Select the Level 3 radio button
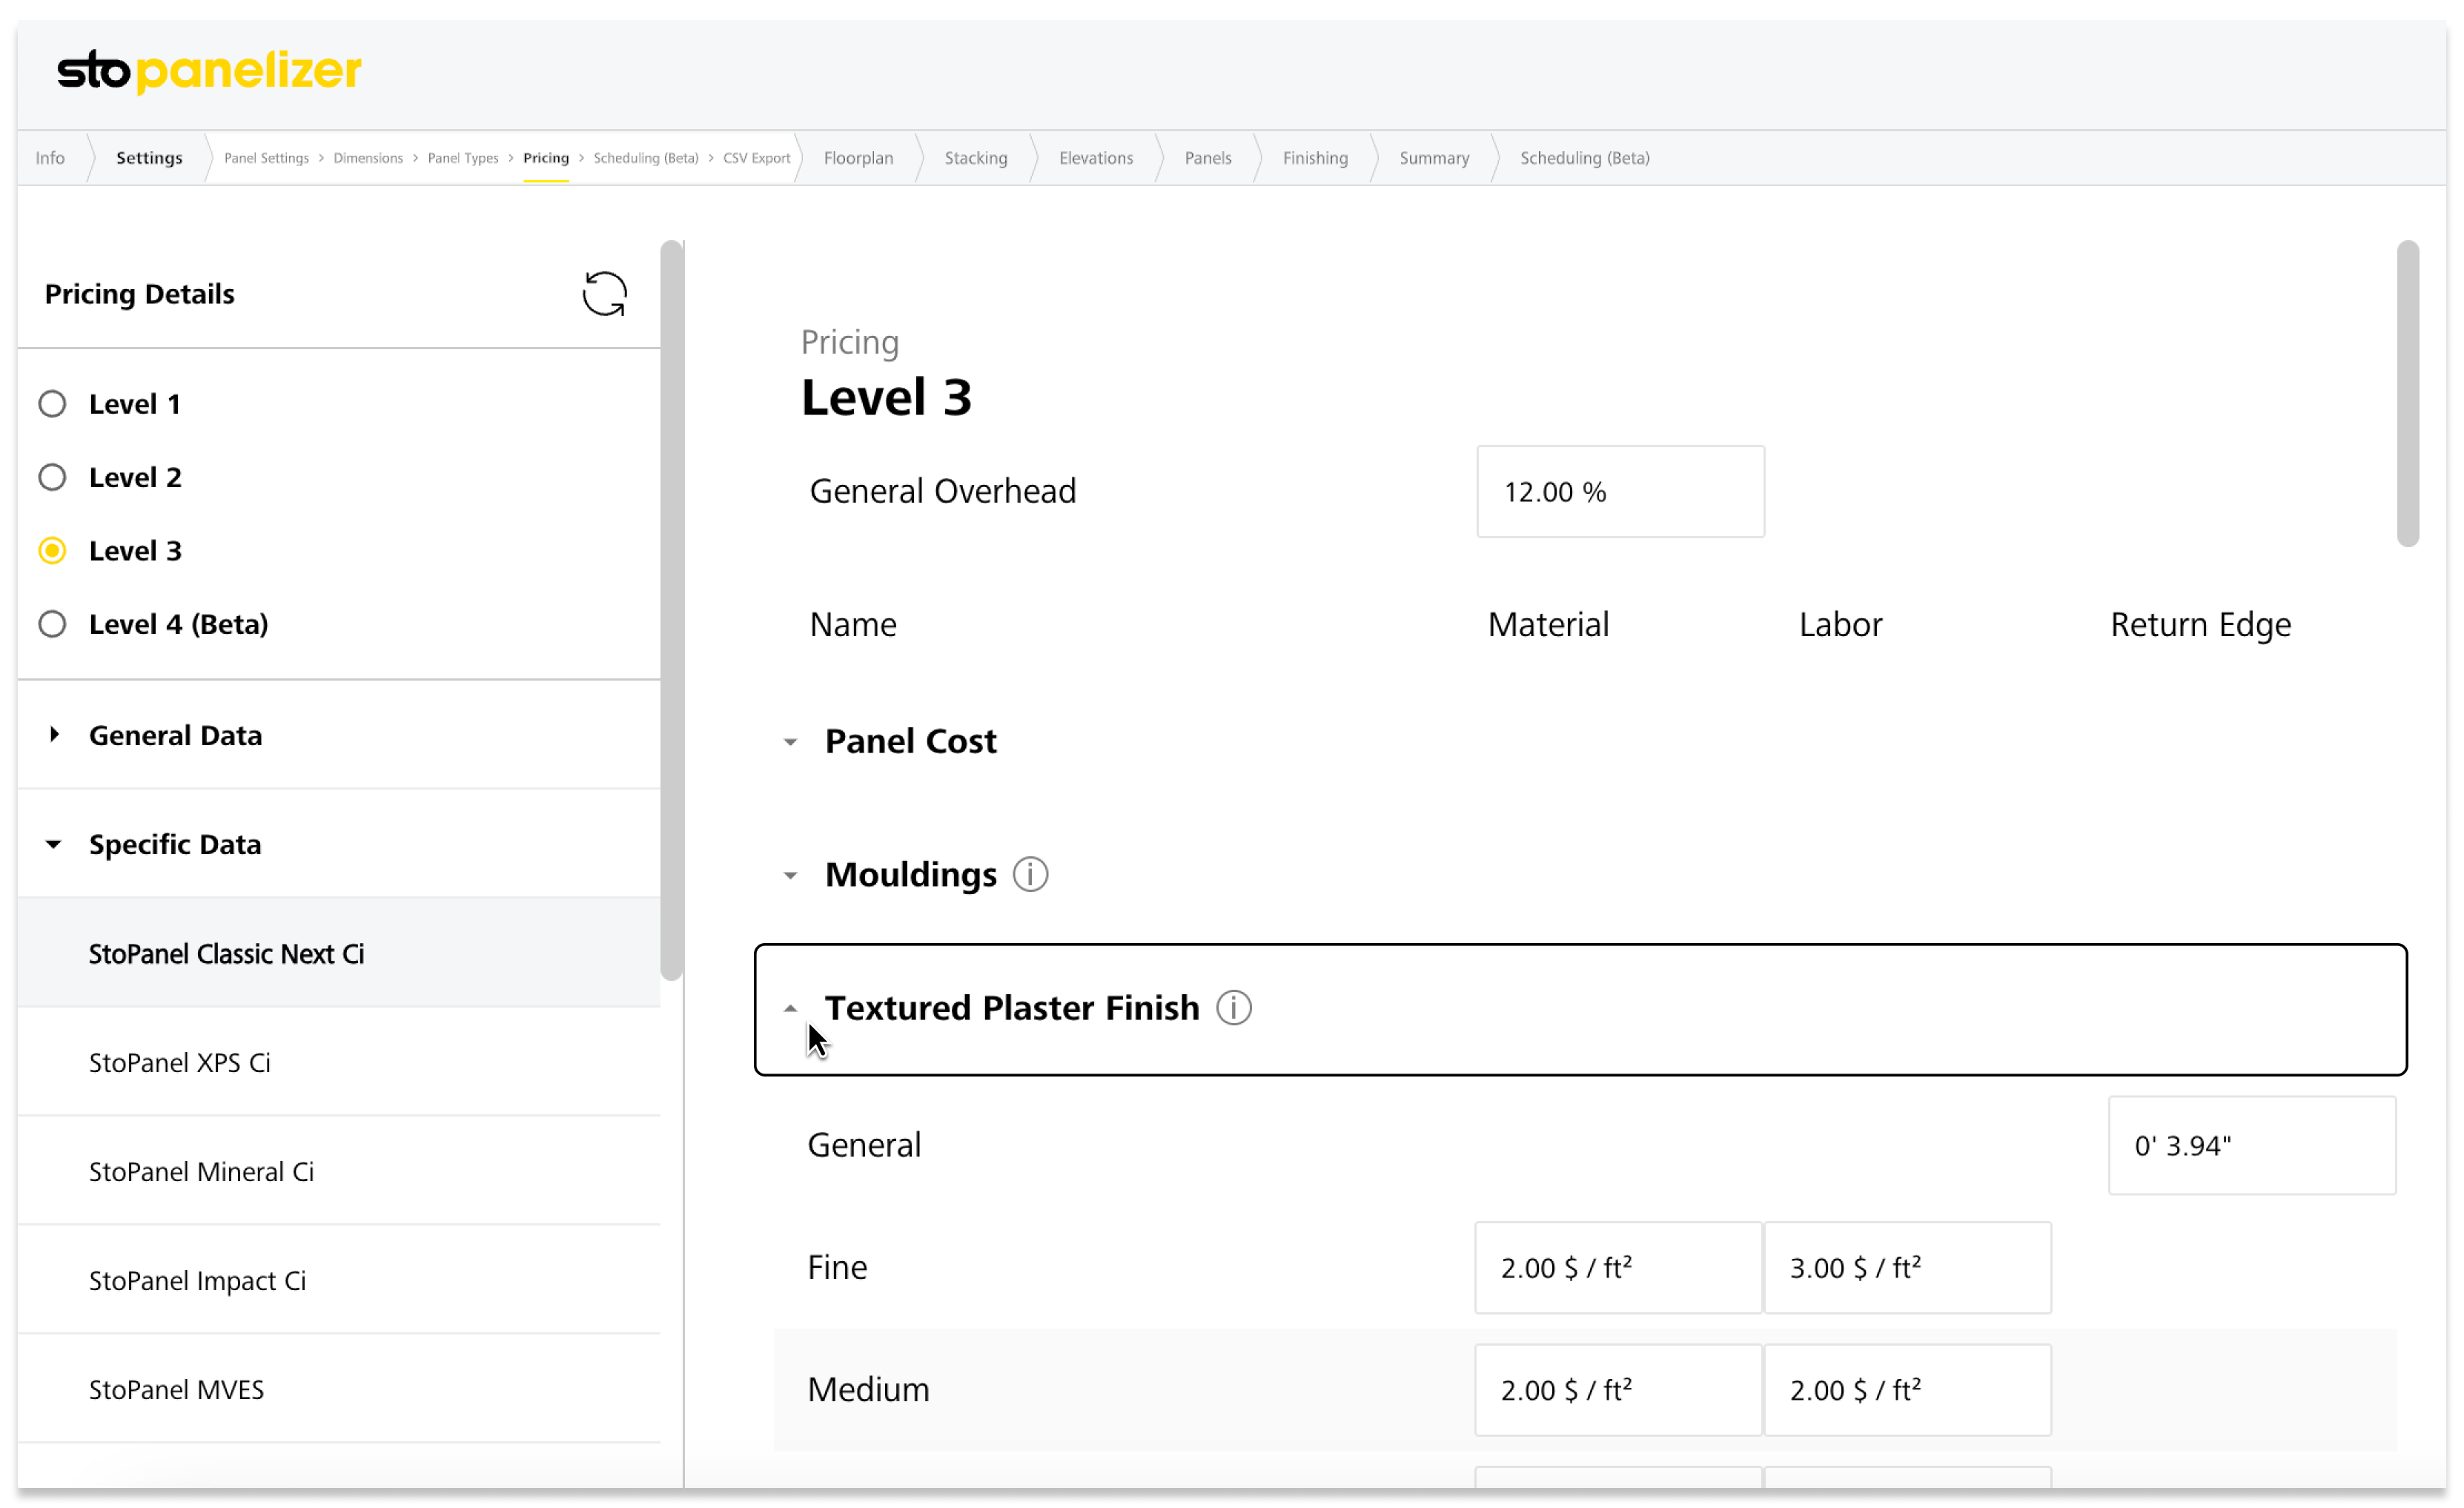The height and width of the screenshot is (1508, 2464). (x=52, y=551)
